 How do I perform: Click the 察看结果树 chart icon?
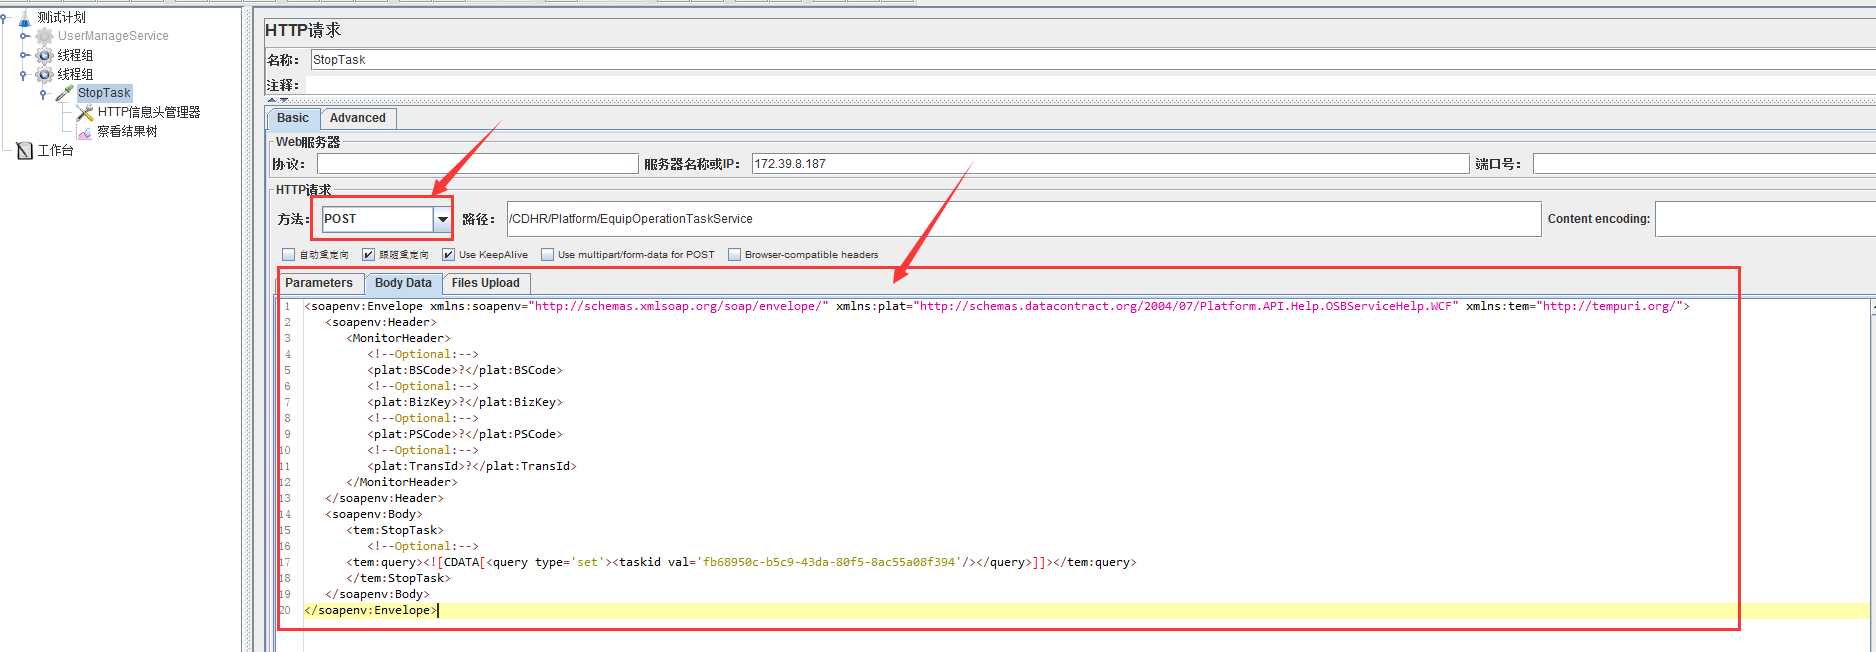coord(85,131)
